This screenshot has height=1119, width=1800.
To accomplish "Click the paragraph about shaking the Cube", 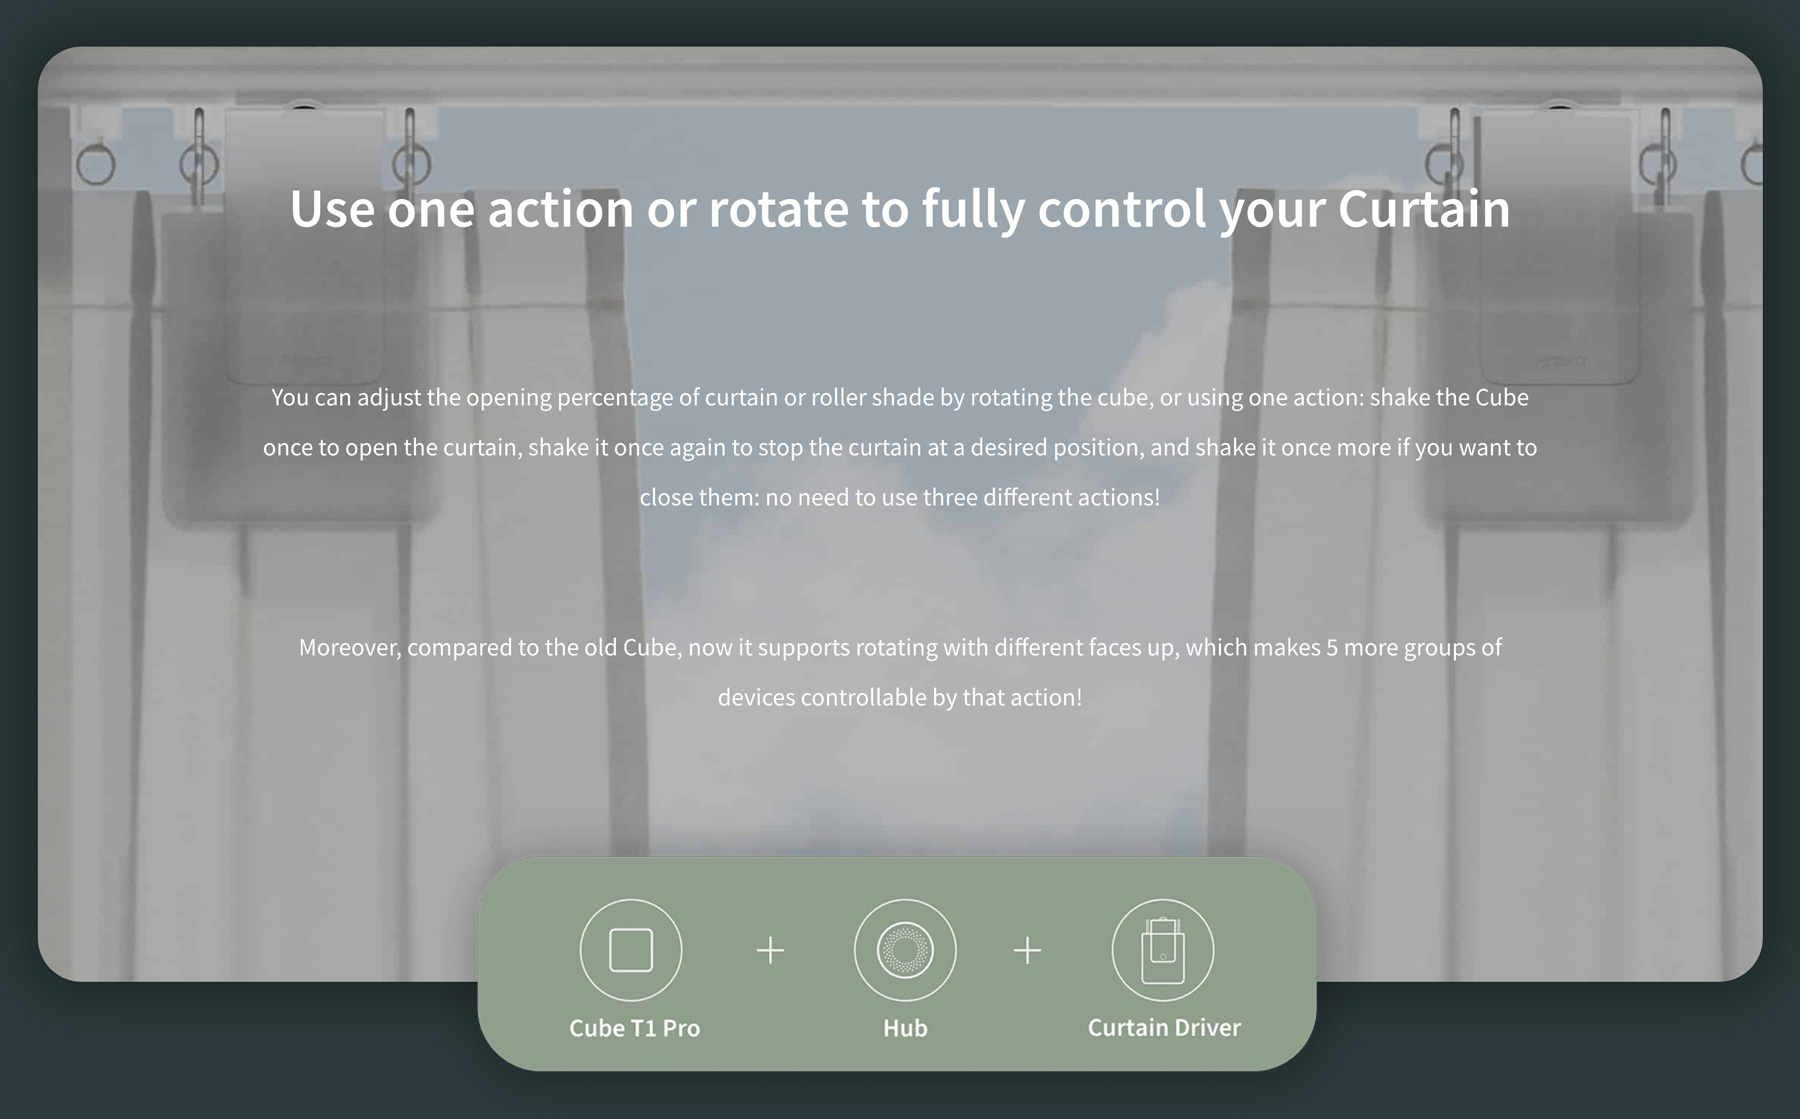I will [900, 447].
